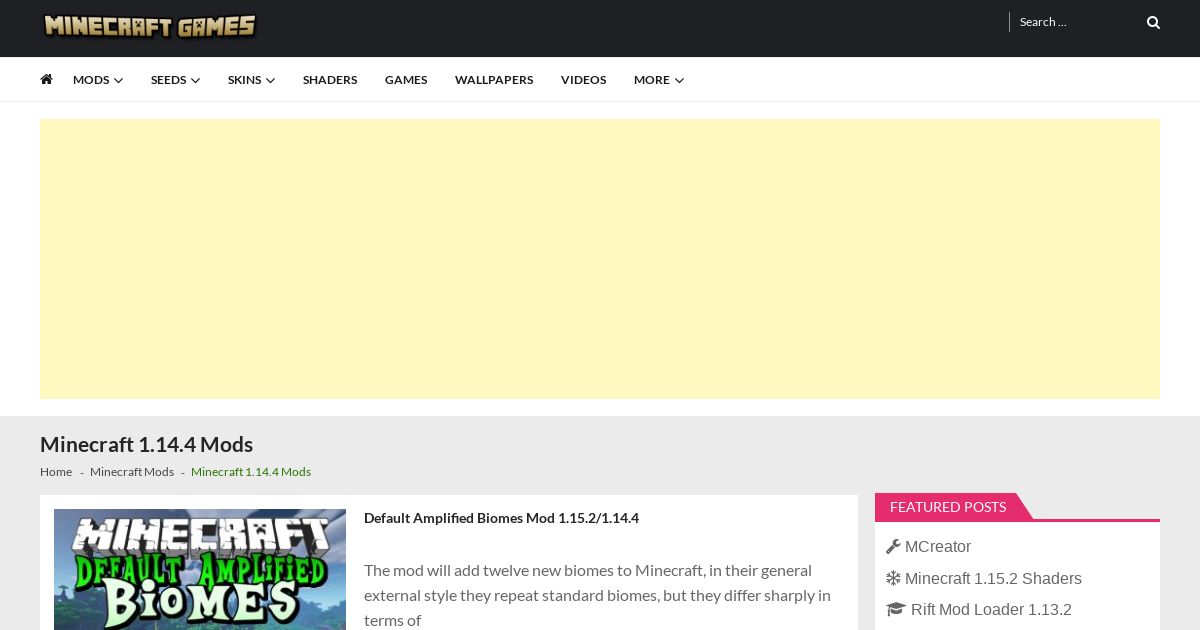Open the Videos menu item

583,80
